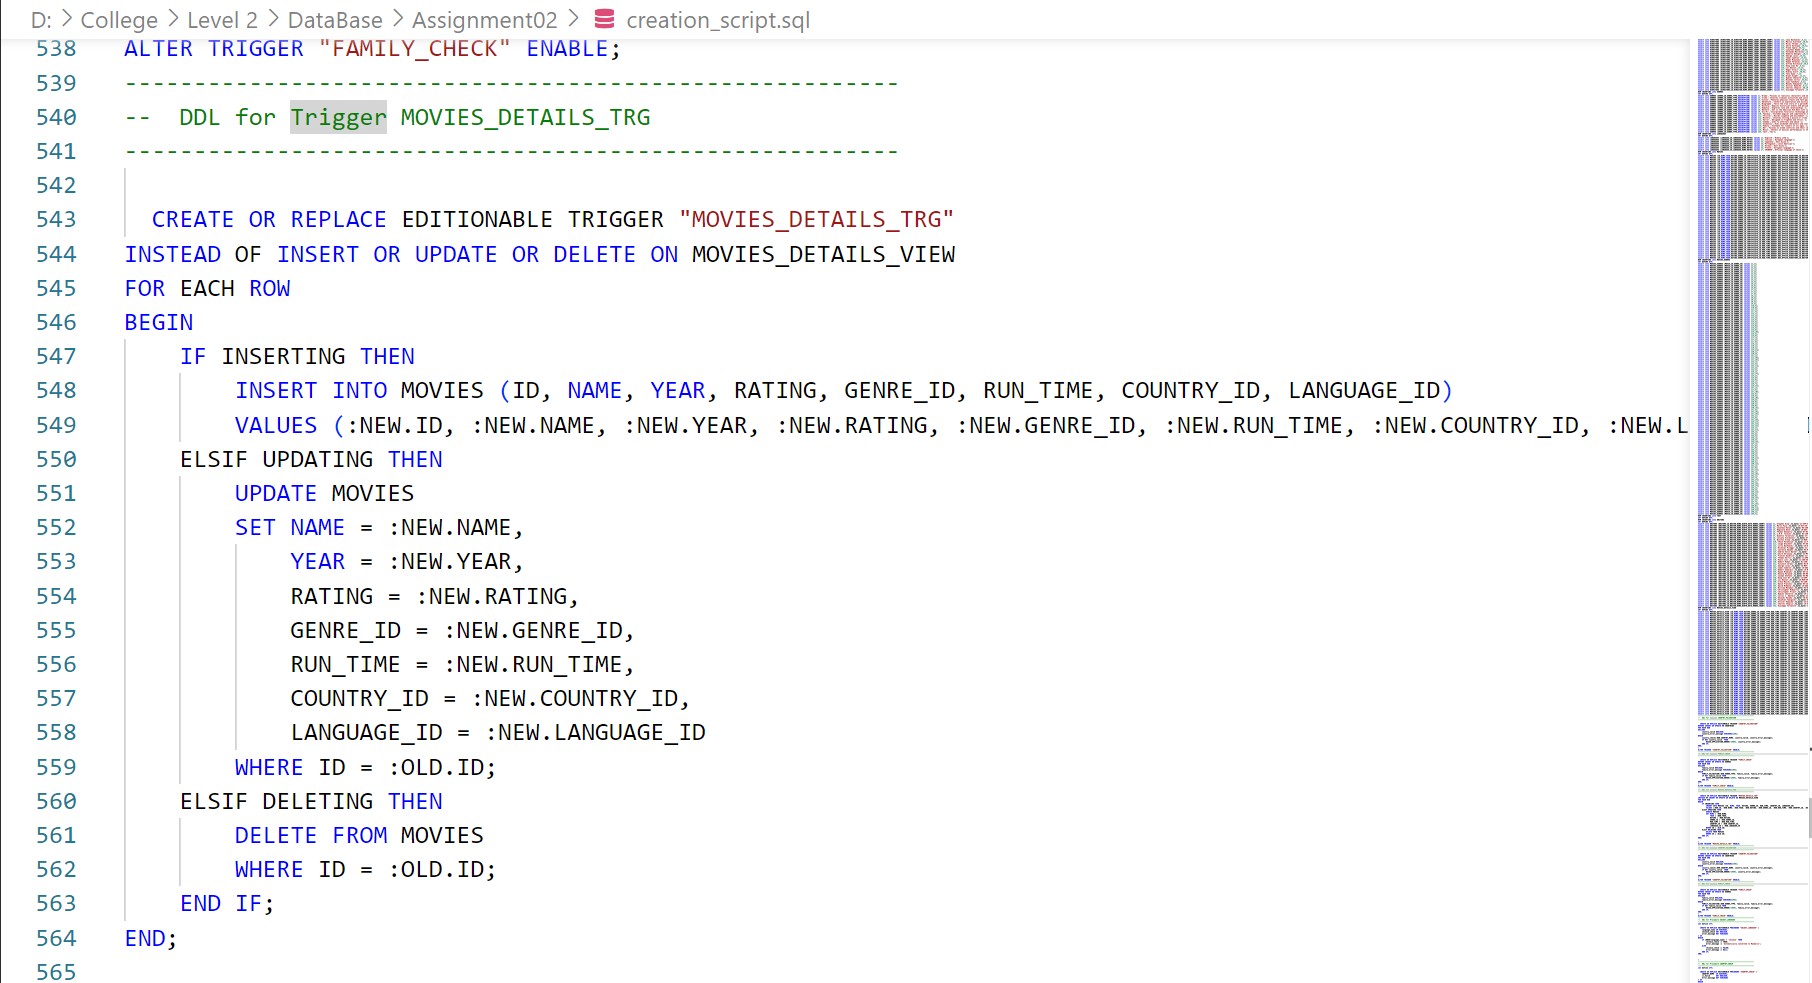This screenshot has width=1812, height=983.
Task: Click line number 543 to place cursor
Action: click(x=59, y=219)
